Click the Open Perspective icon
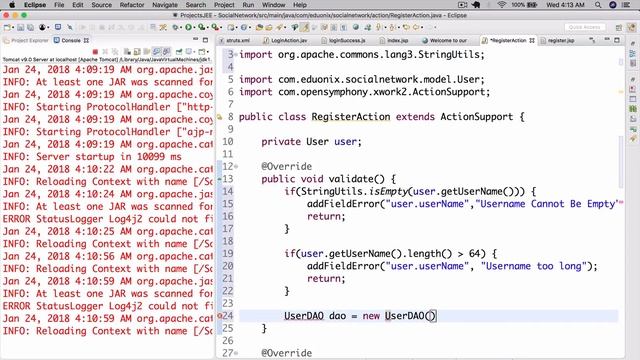640x360 pixels. (x=619, y=28)
